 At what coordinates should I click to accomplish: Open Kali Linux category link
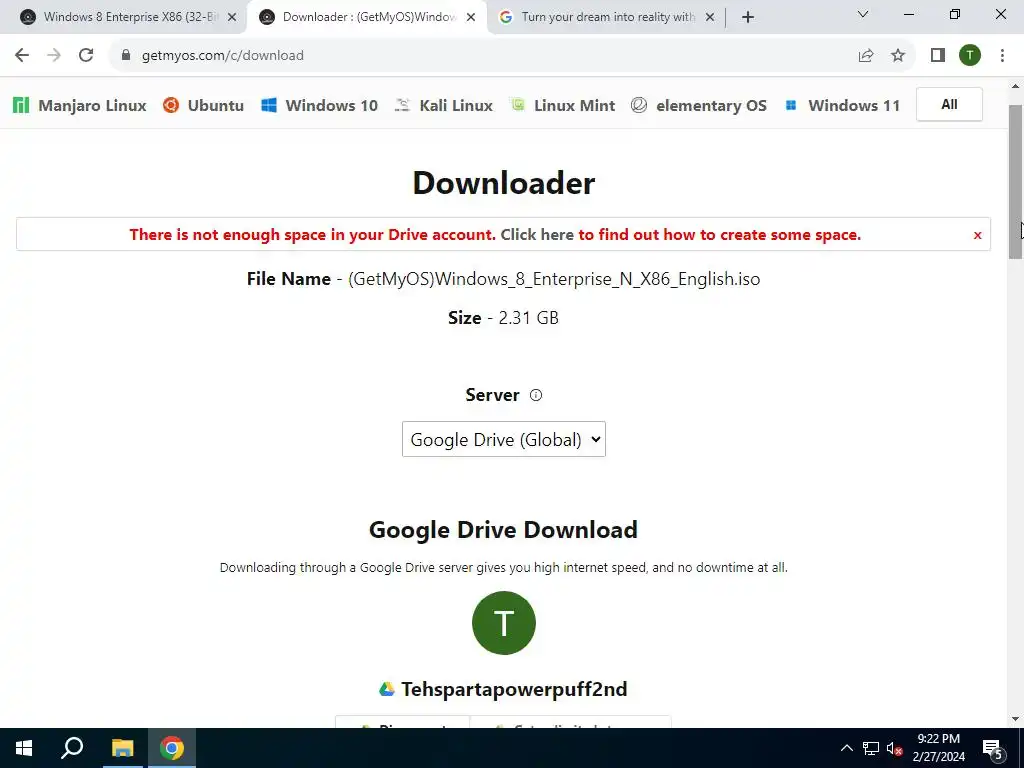coord(444,105)
